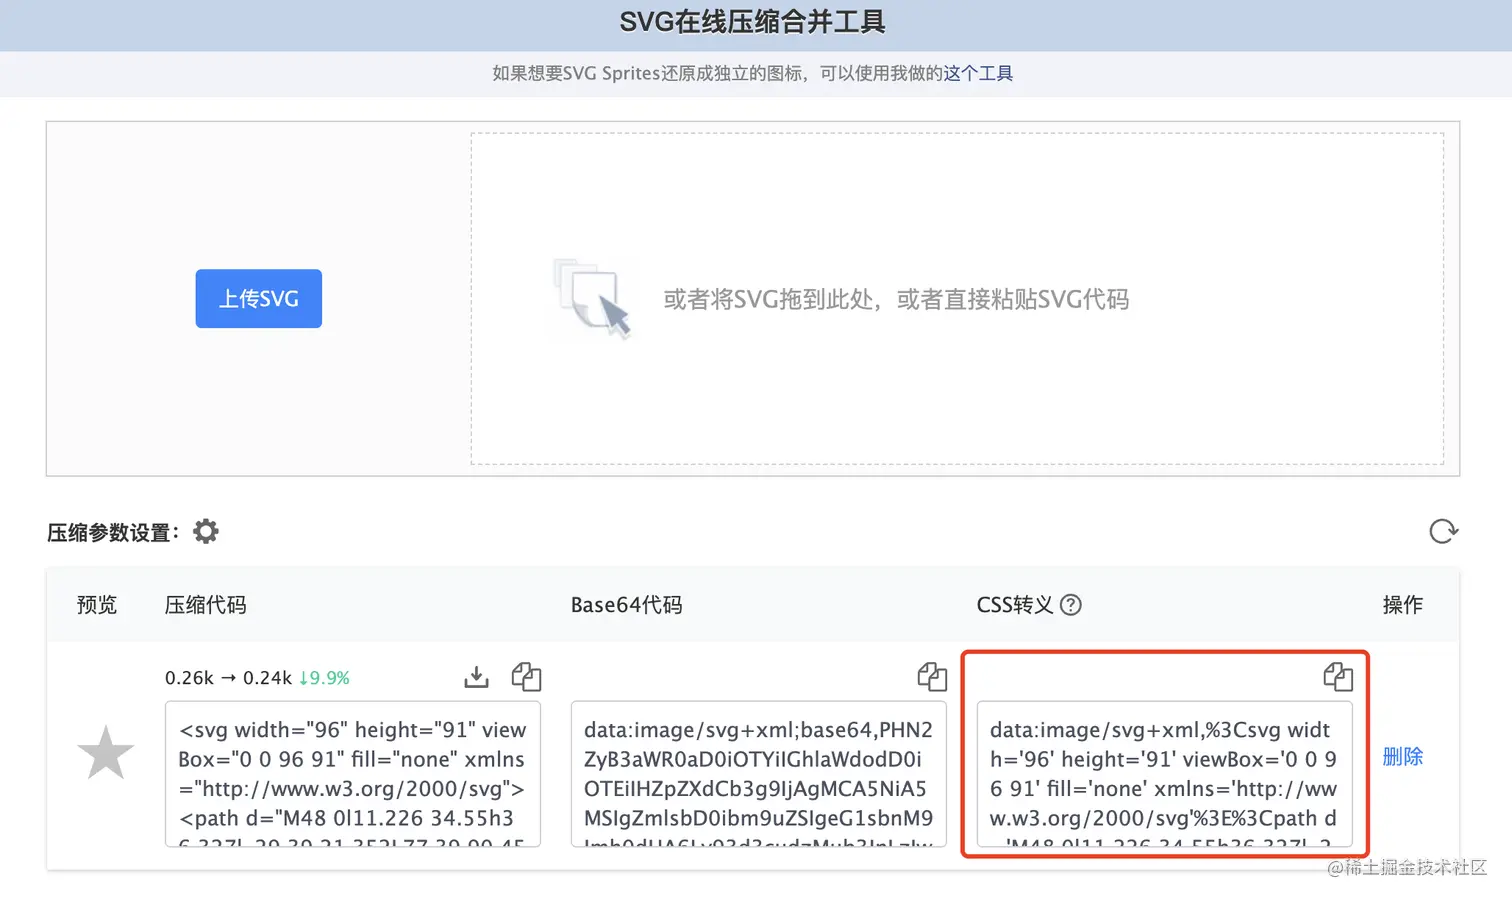This screenshot has width=1512, height=902.
Task: Click the CSS转义 help question icon
Action: pyautogui.click(x=1071, y=605)
